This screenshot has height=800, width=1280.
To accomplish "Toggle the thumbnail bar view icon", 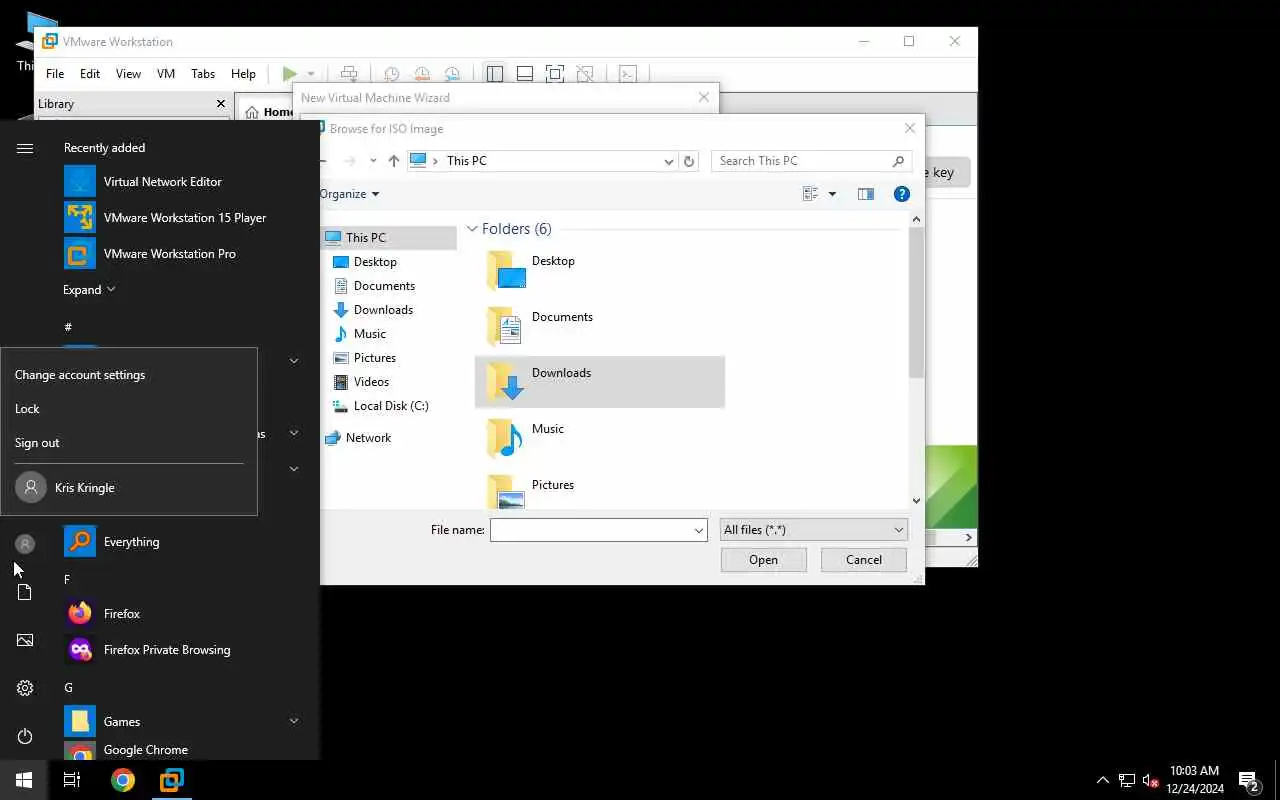I will tap(524, 74).
